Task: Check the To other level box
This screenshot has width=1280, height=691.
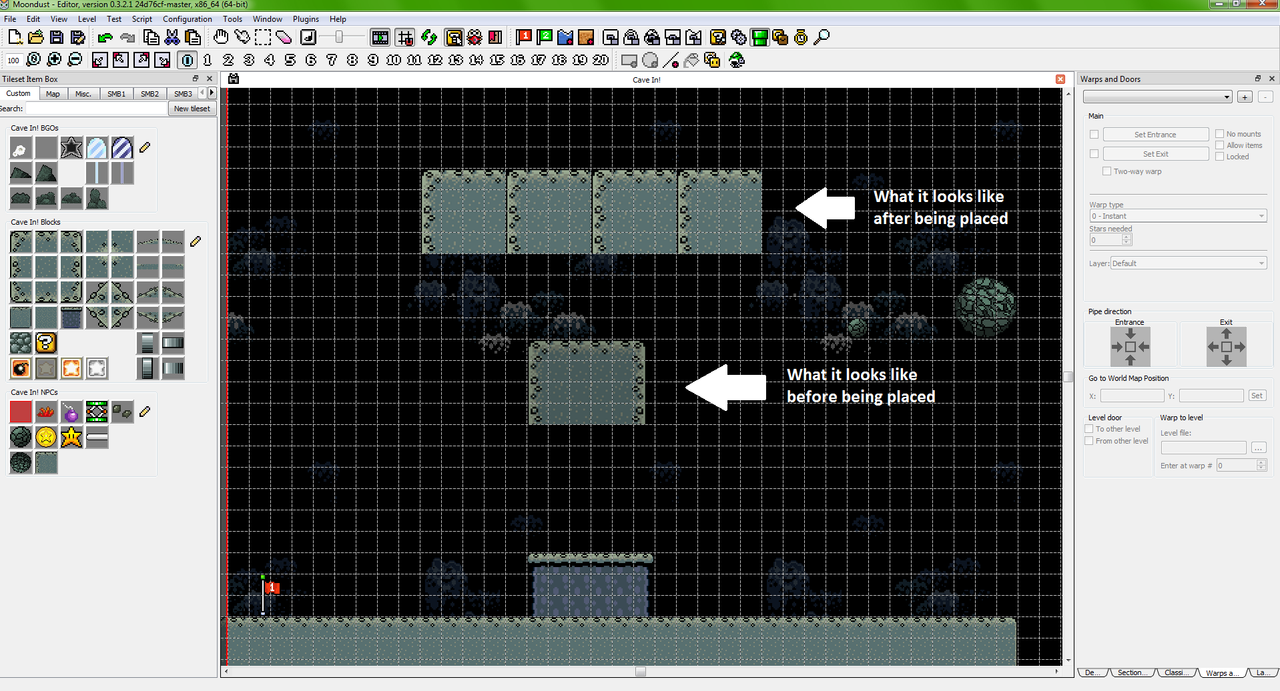Action: pos(1089,429)
